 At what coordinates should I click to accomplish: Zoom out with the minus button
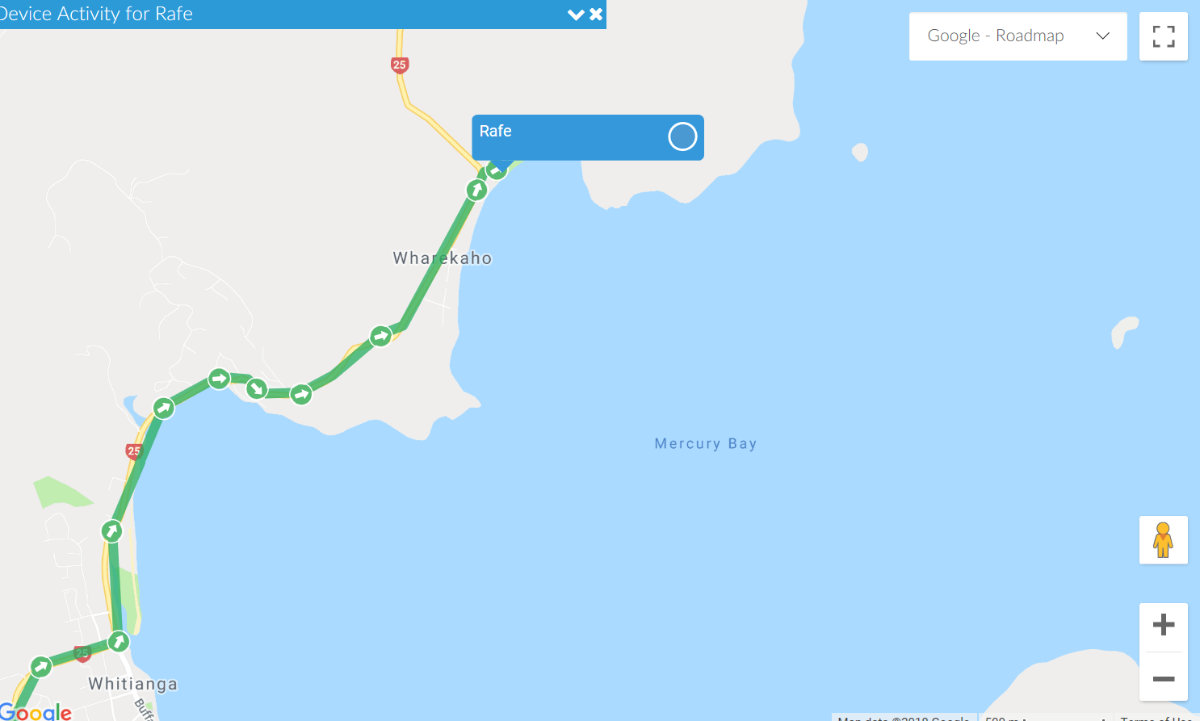[1163, 678]
